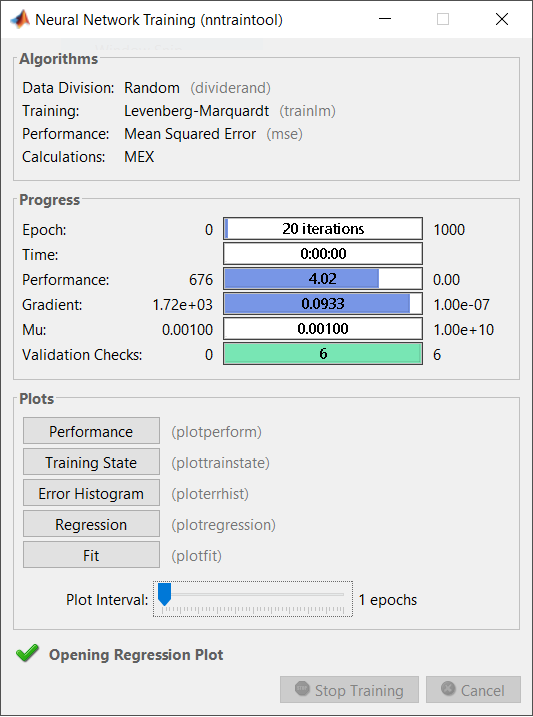
Task: Click the '(trainlm)' function label
Action: 307,111
